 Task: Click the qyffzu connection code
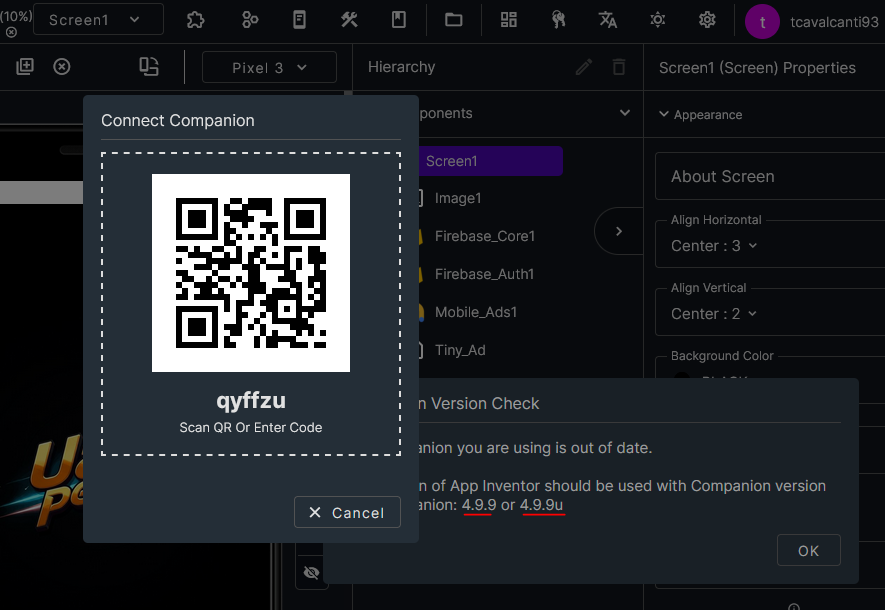pos(251,401)
